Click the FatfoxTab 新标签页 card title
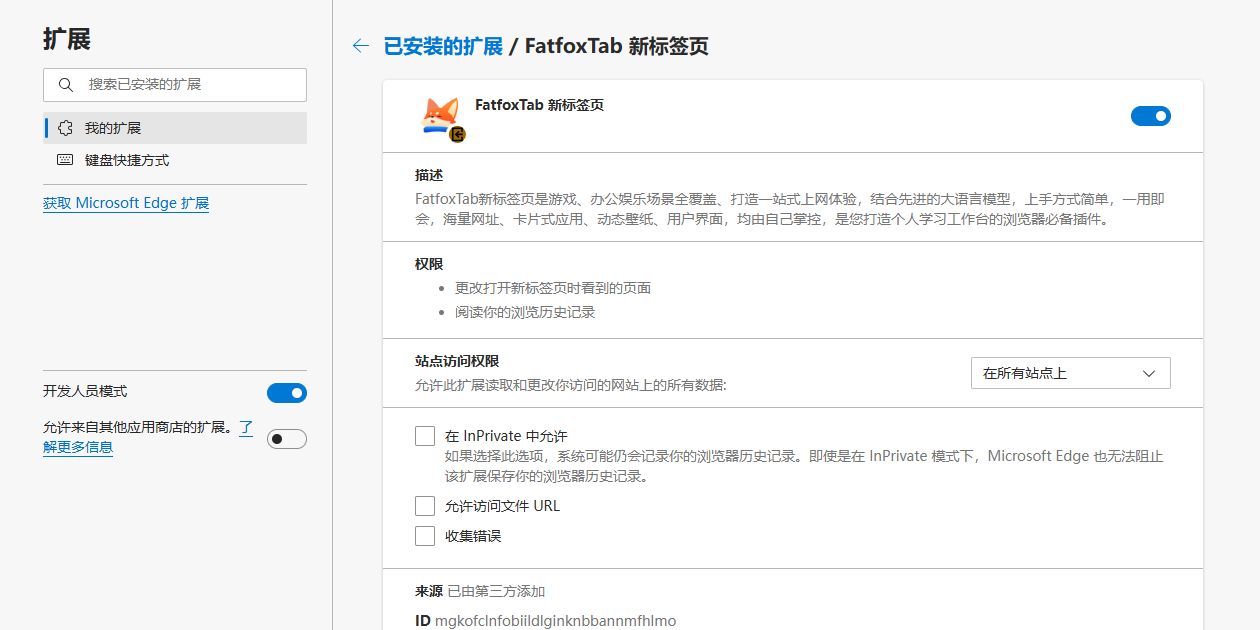The image size is (1260, 630). point(539,105)
